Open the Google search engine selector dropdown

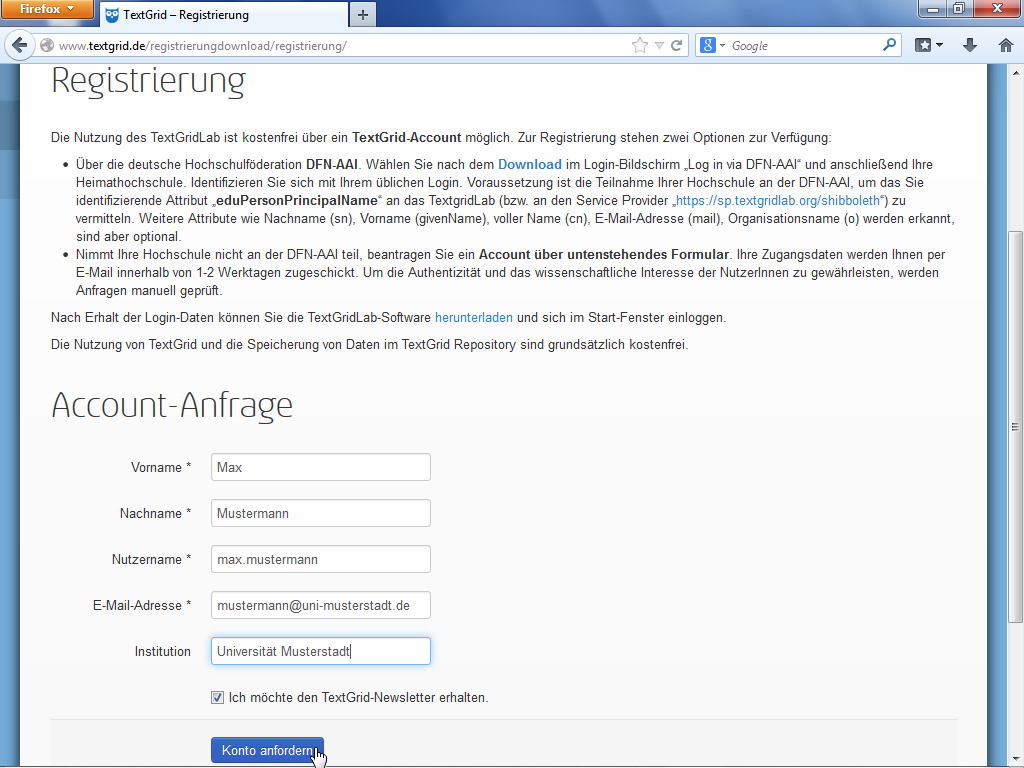pos(712,46)
